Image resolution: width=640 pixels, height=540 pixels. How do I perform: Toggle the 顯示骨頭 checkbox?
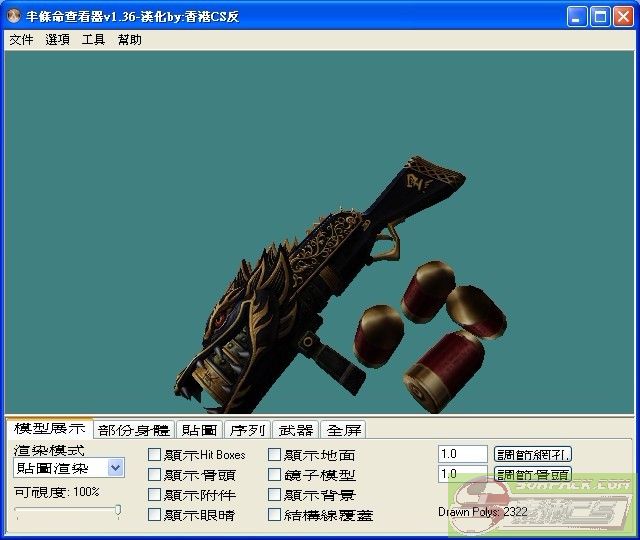[155, 475]
